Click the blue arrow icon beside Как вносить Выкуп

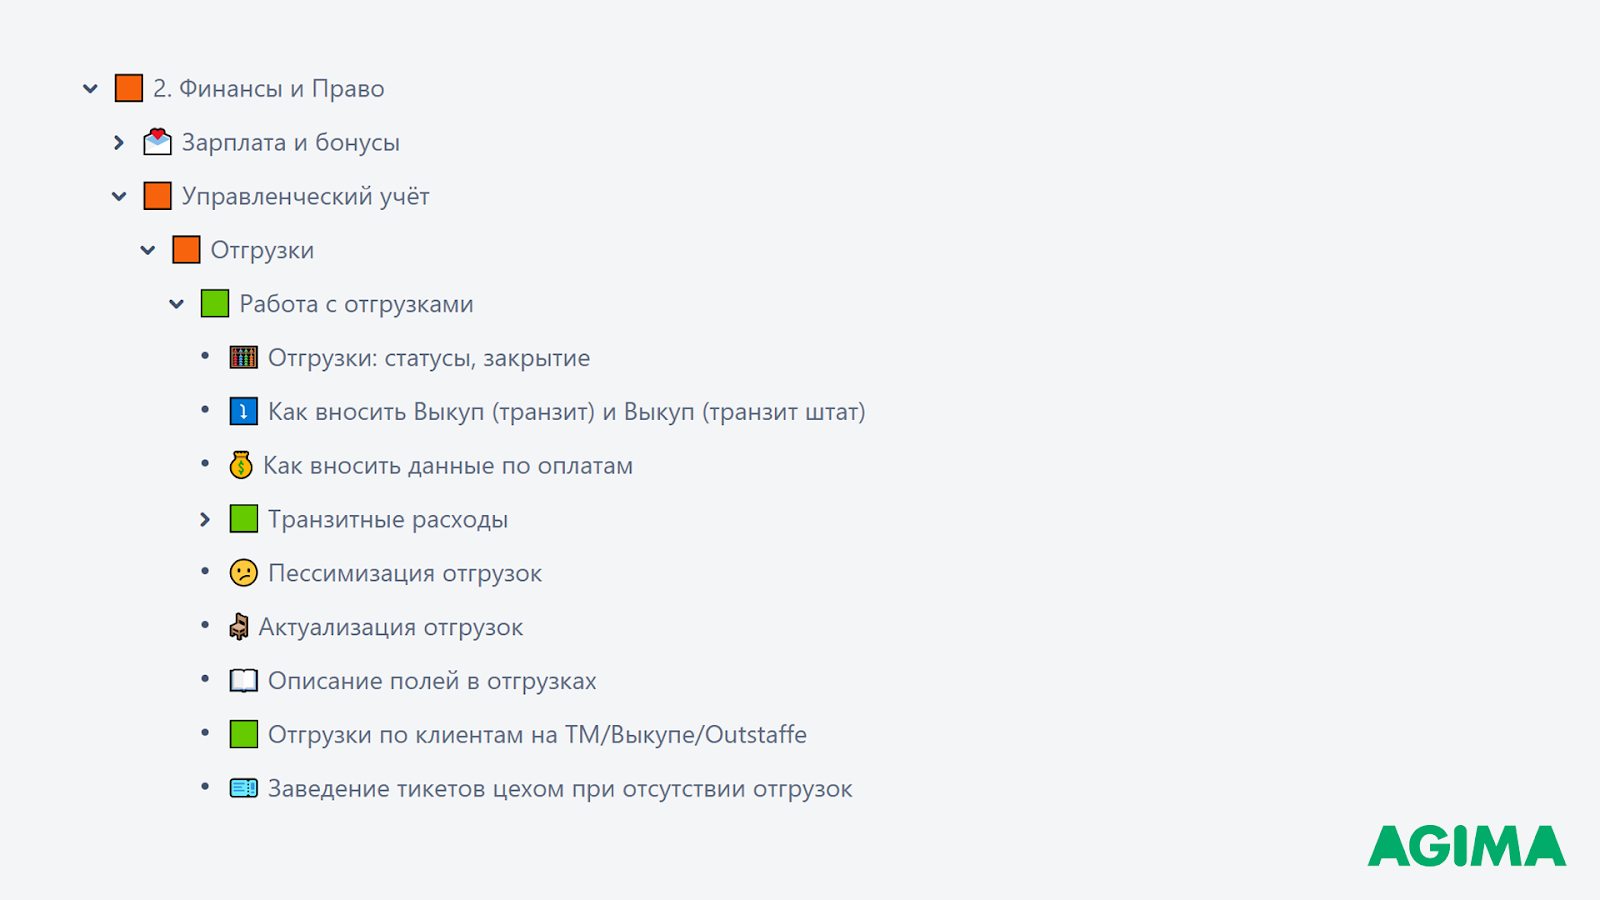[243, 411]
